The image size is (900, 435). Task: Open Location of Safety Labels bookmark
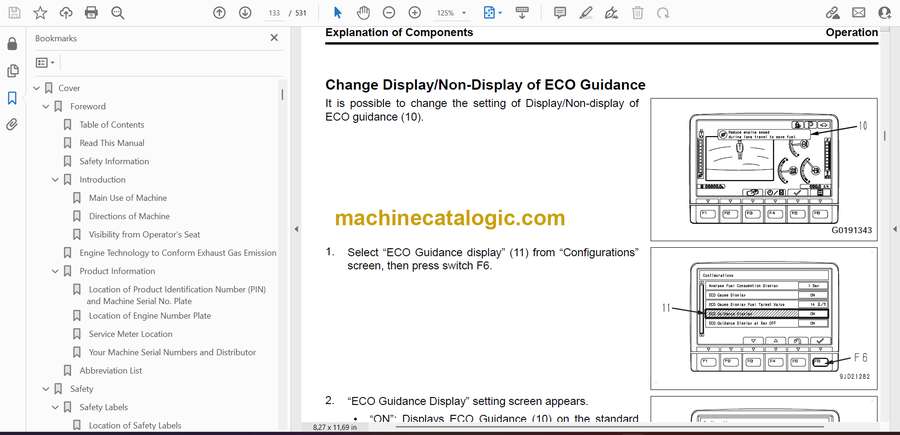(x=135, y=425)
